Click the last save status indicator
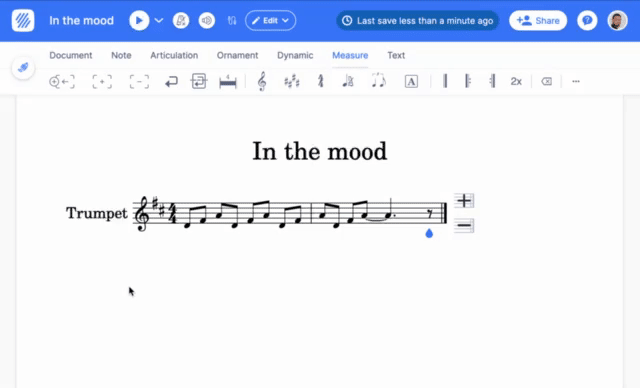Viewport: 640px width, 388px height. [417, 20]
